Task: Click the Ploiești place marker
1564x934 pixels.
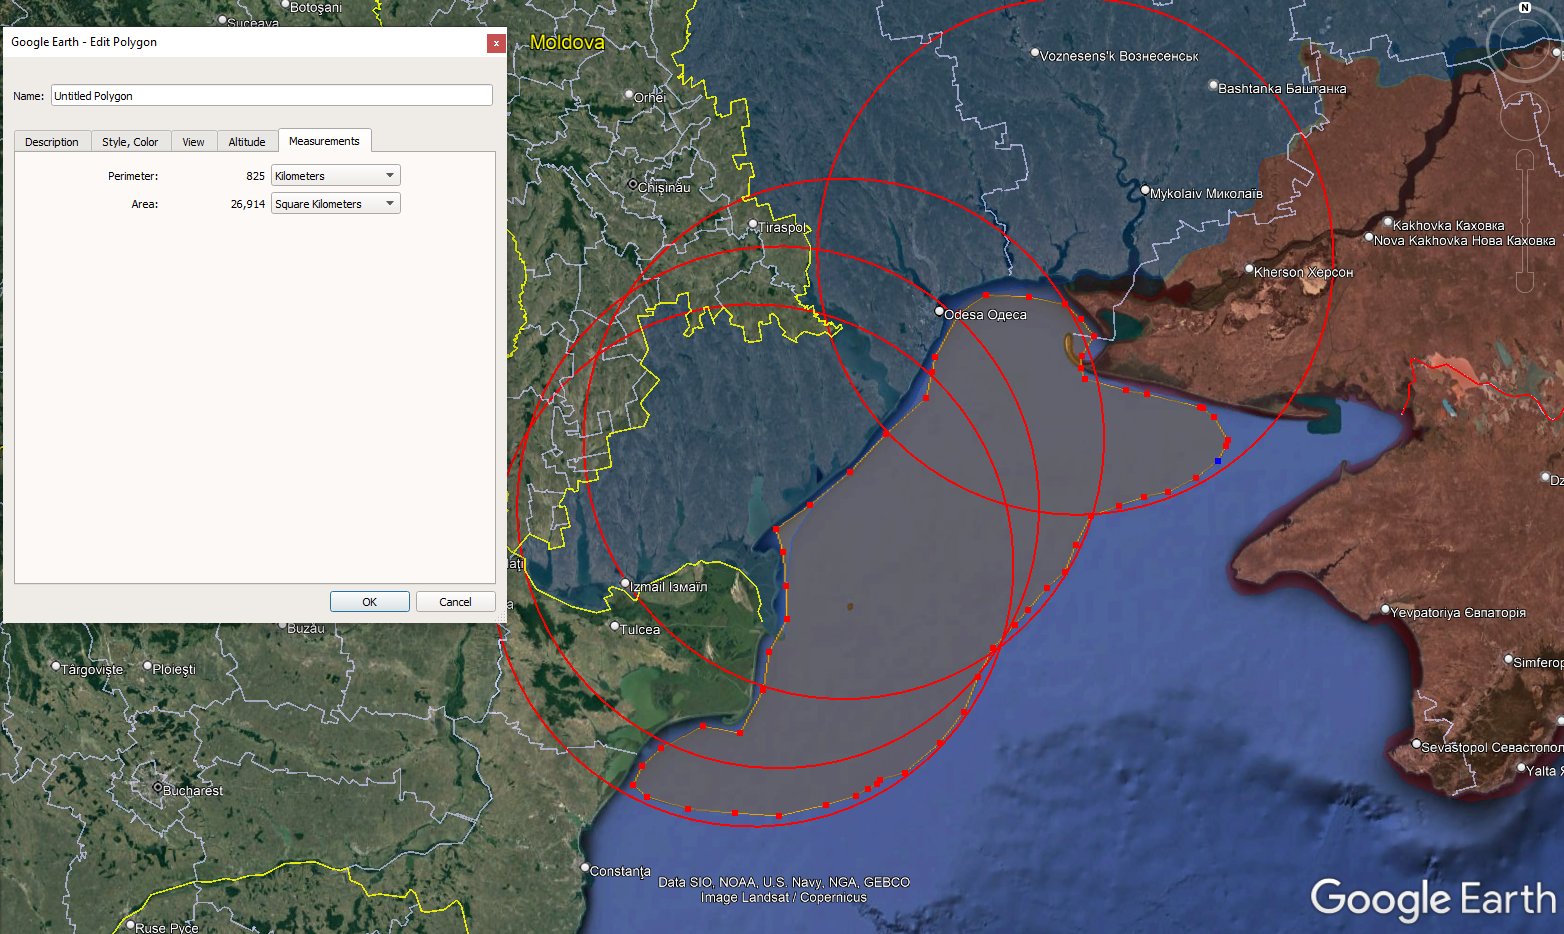Action: (148, 666)
